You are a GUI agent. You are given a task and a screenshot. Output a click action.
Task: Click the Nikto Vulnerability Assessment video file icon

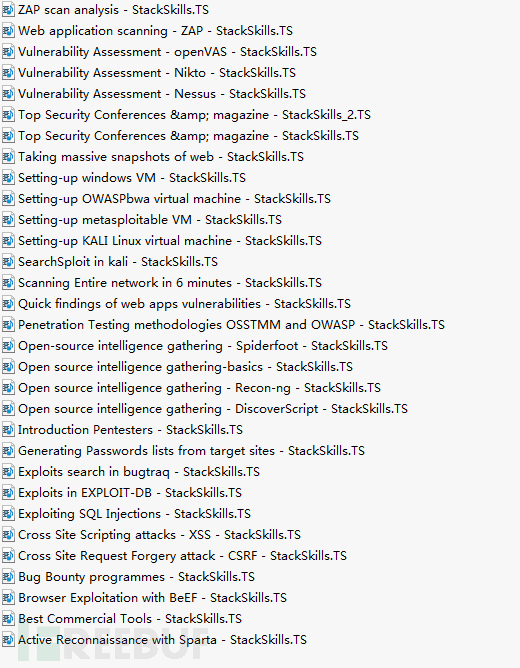pyautogui.click(x=8, y=73)
